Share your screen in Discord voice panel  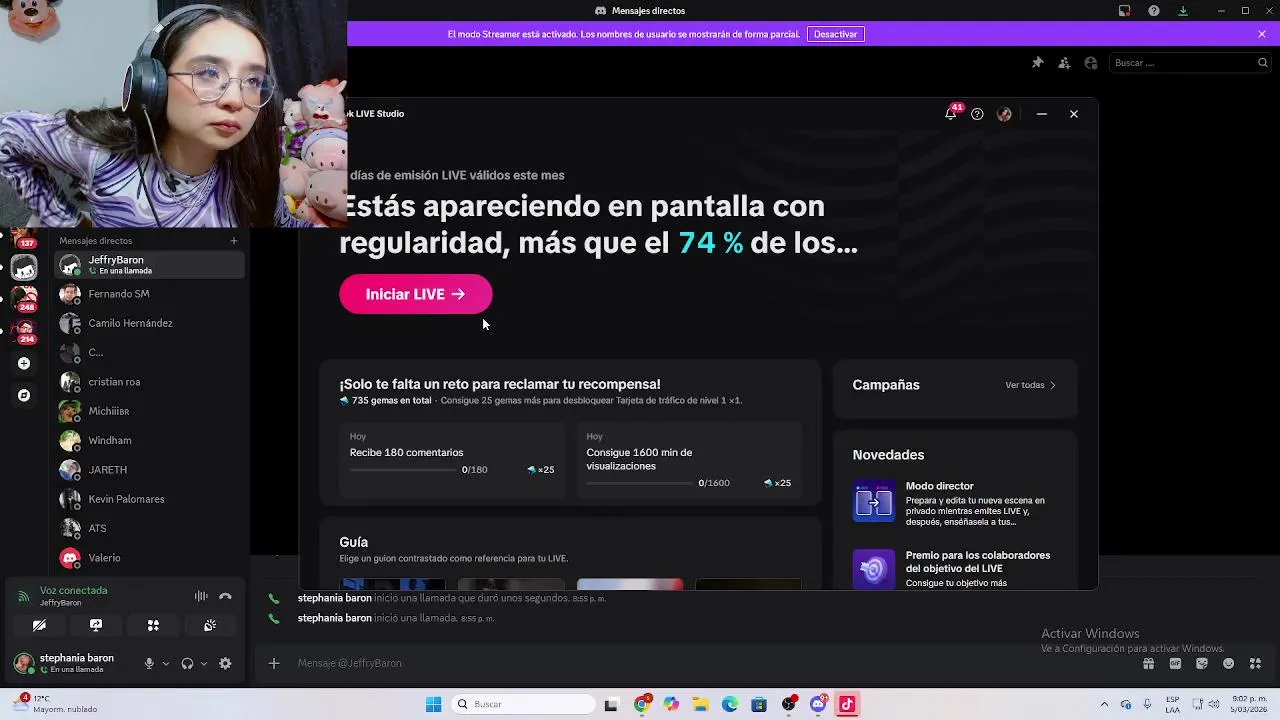coord(96,625)
